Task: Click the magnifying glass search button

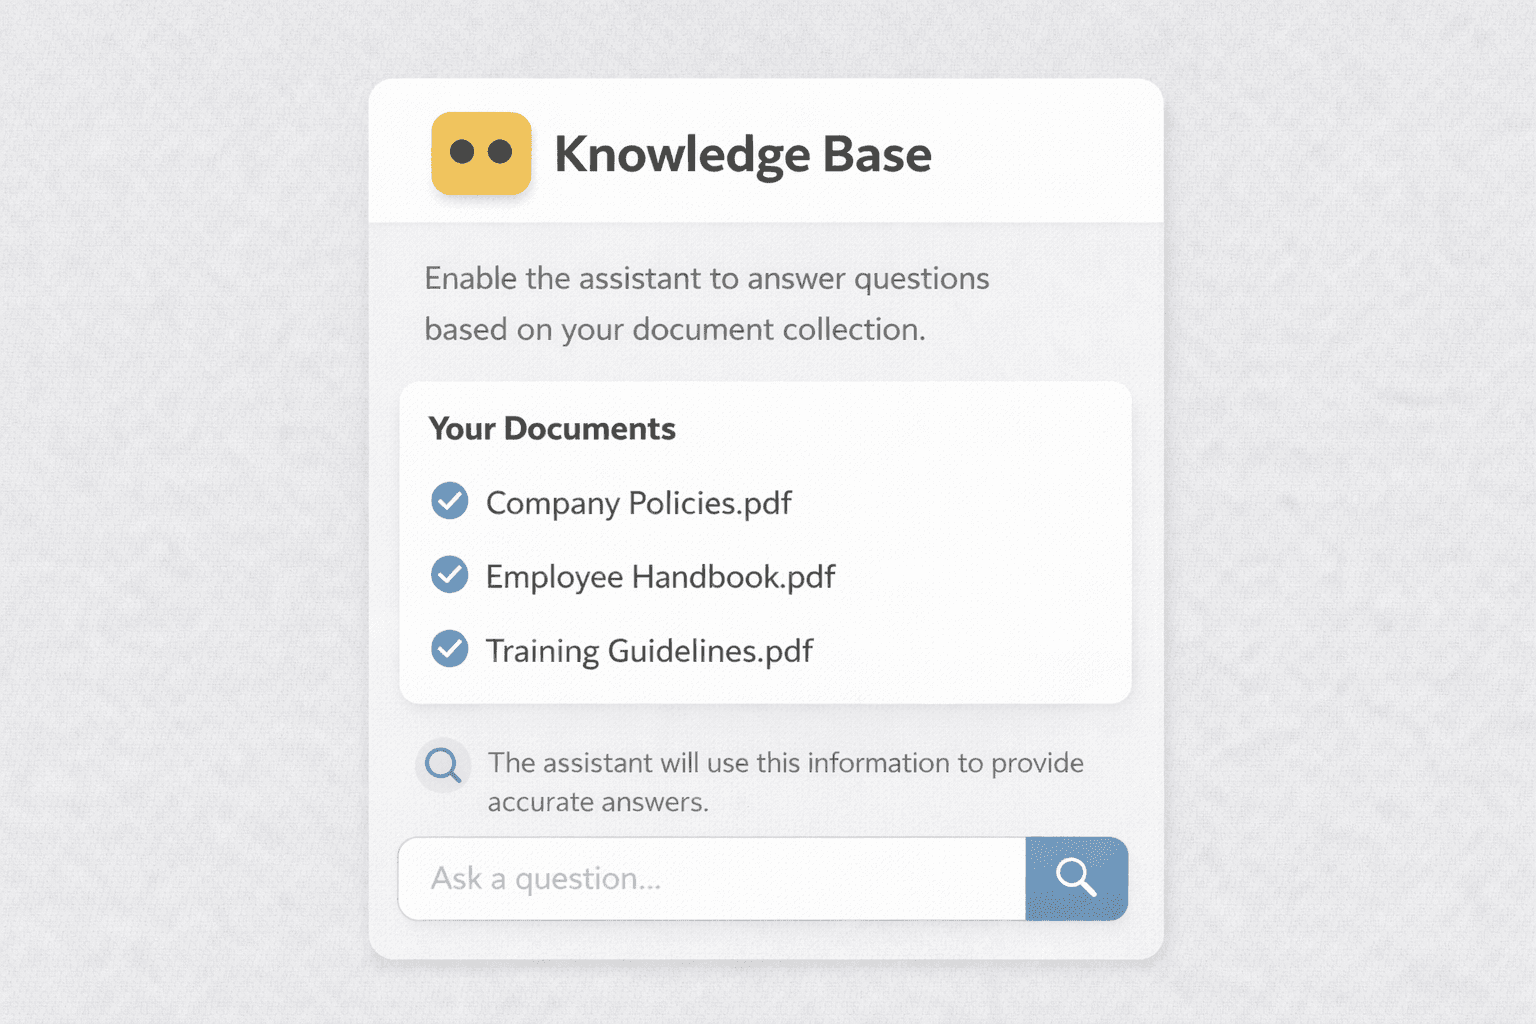Action: coord(1076,878)
